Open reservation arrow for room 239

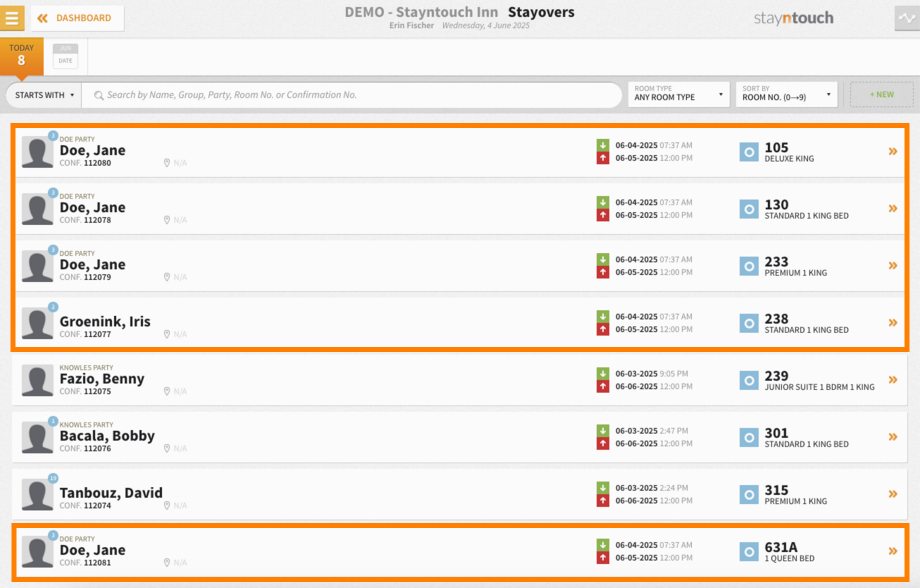tap(892, 380)
